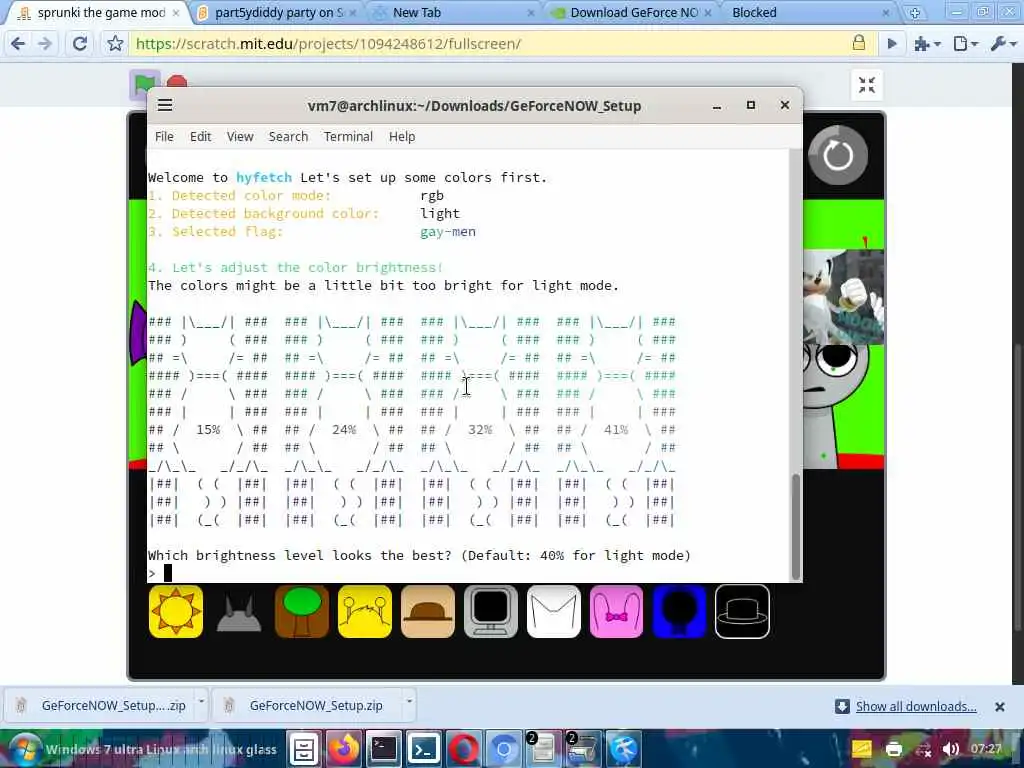The height and width of the screenshot is (768, 1024).
Task: Open the terminal File menu
Action: (x=165, y=136)
